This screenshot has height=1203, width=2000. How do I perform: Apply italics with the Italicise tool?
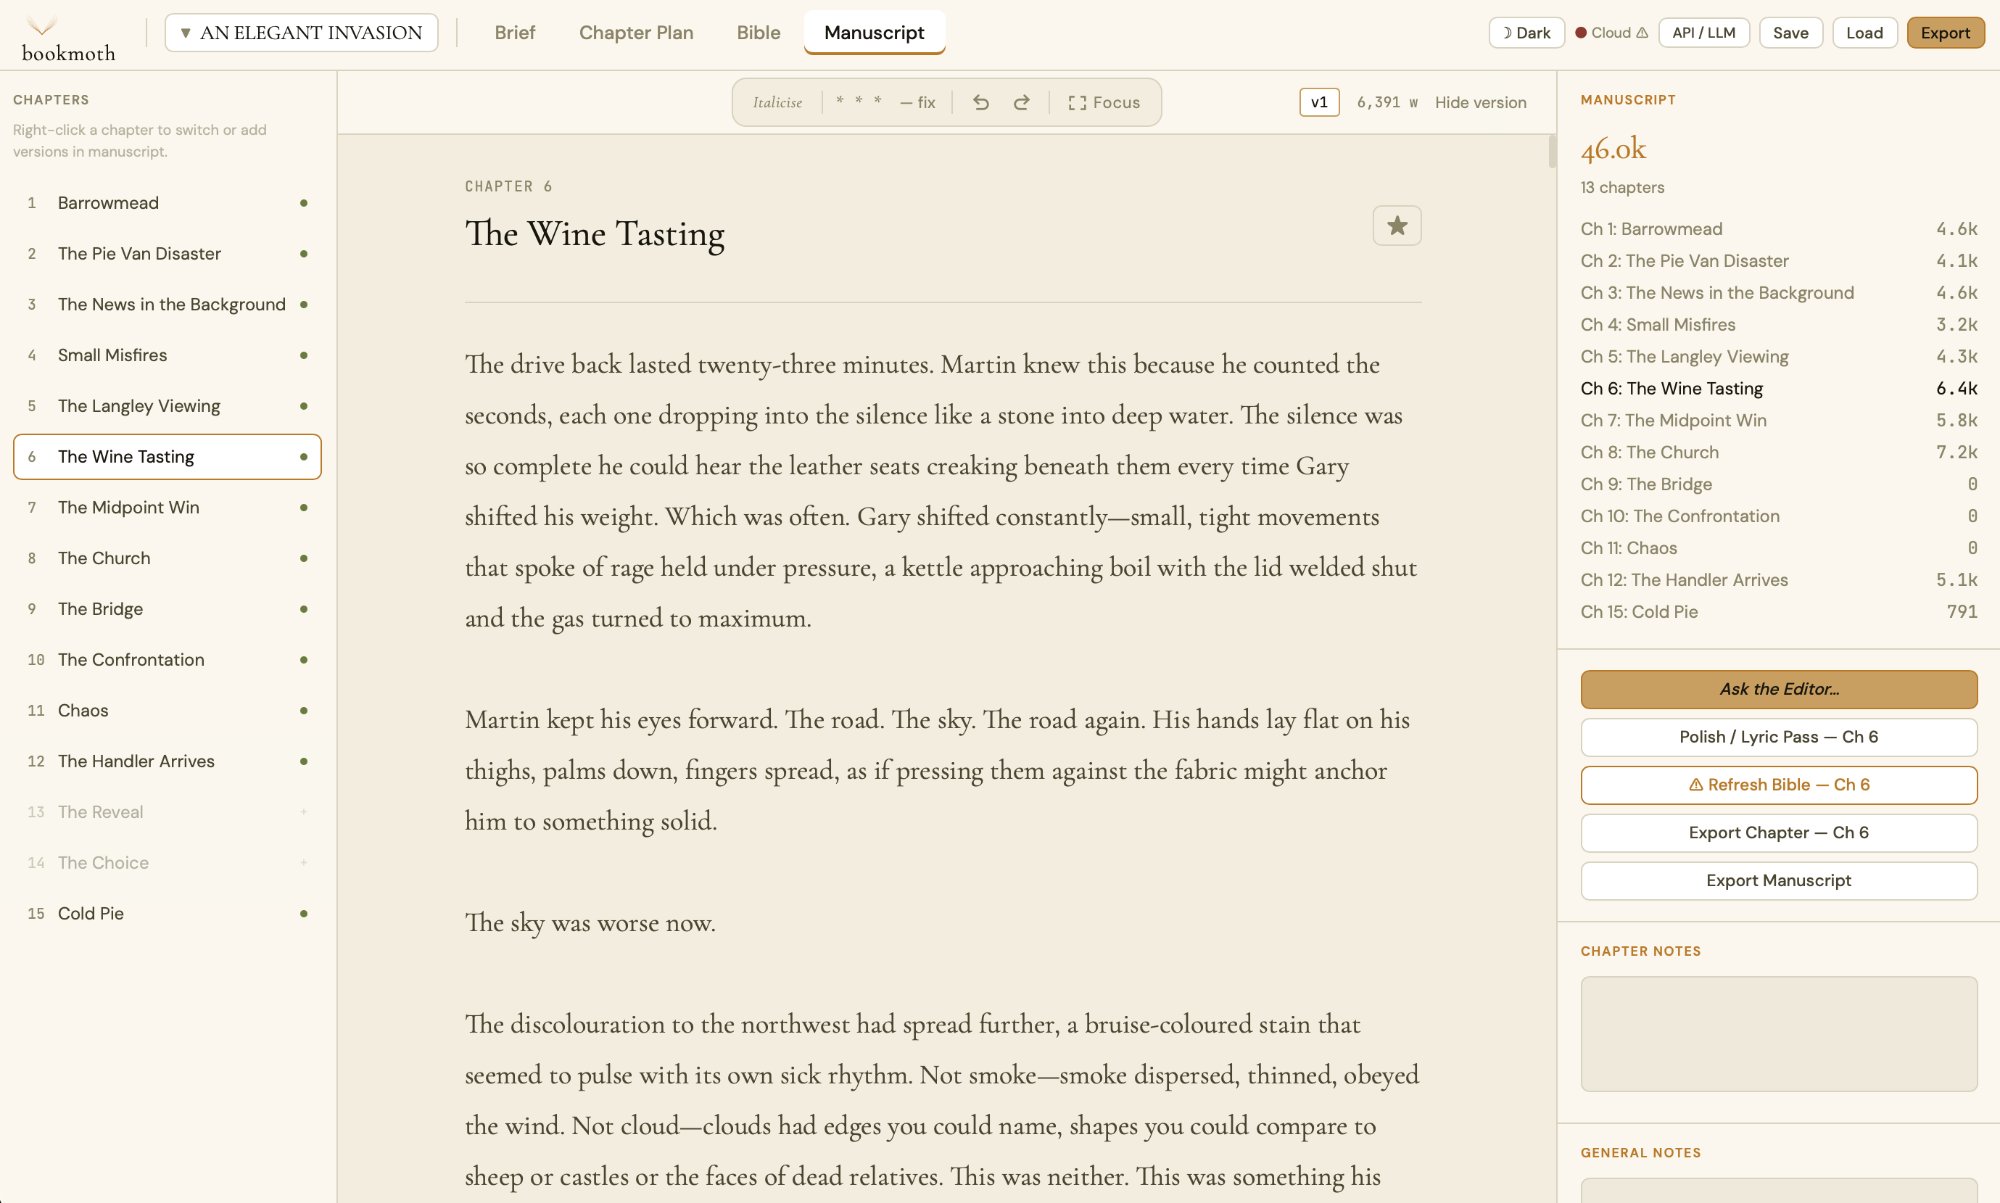click(x=778, y=101)
